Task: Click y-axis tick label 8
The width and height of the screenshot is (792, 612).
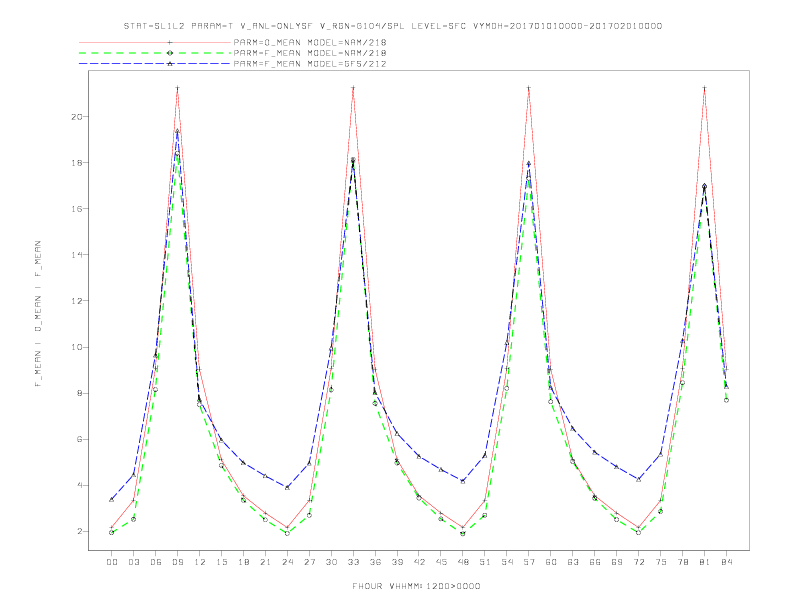Action: pos(80,393)
